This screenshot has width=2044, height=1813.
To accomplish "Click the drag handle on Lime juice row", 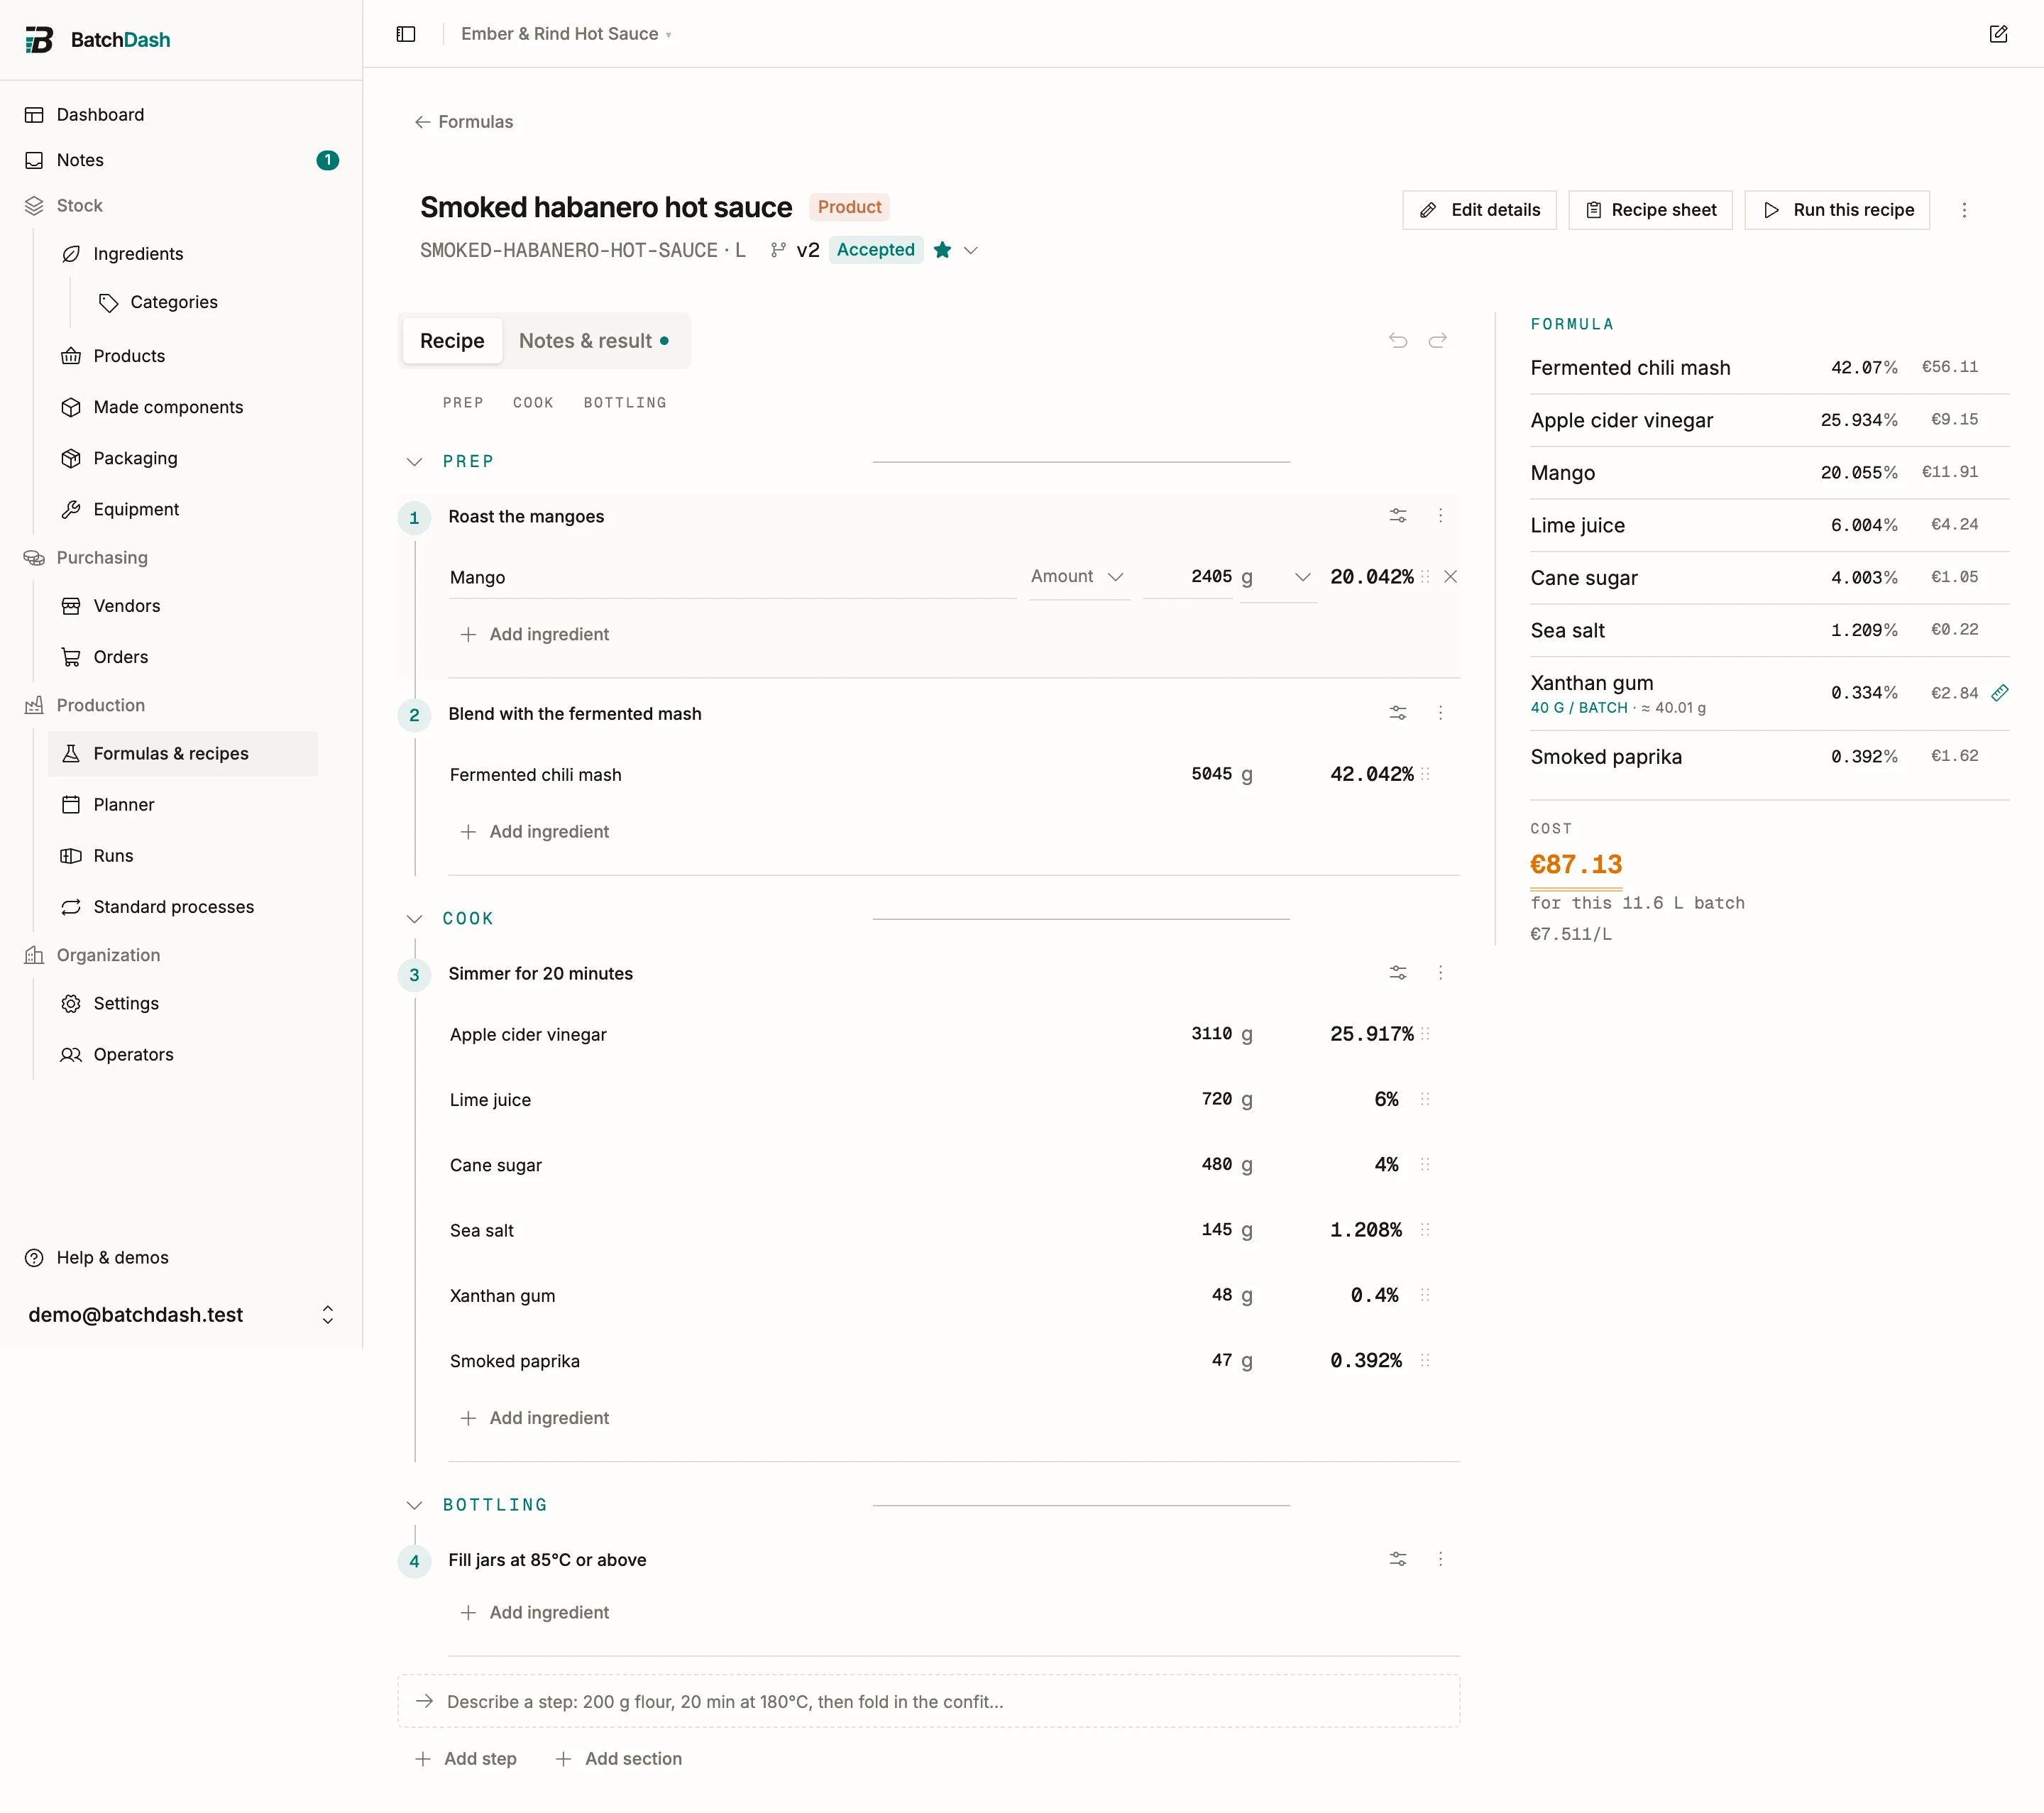I will pyautogui.click(x=1425, y=1099).
